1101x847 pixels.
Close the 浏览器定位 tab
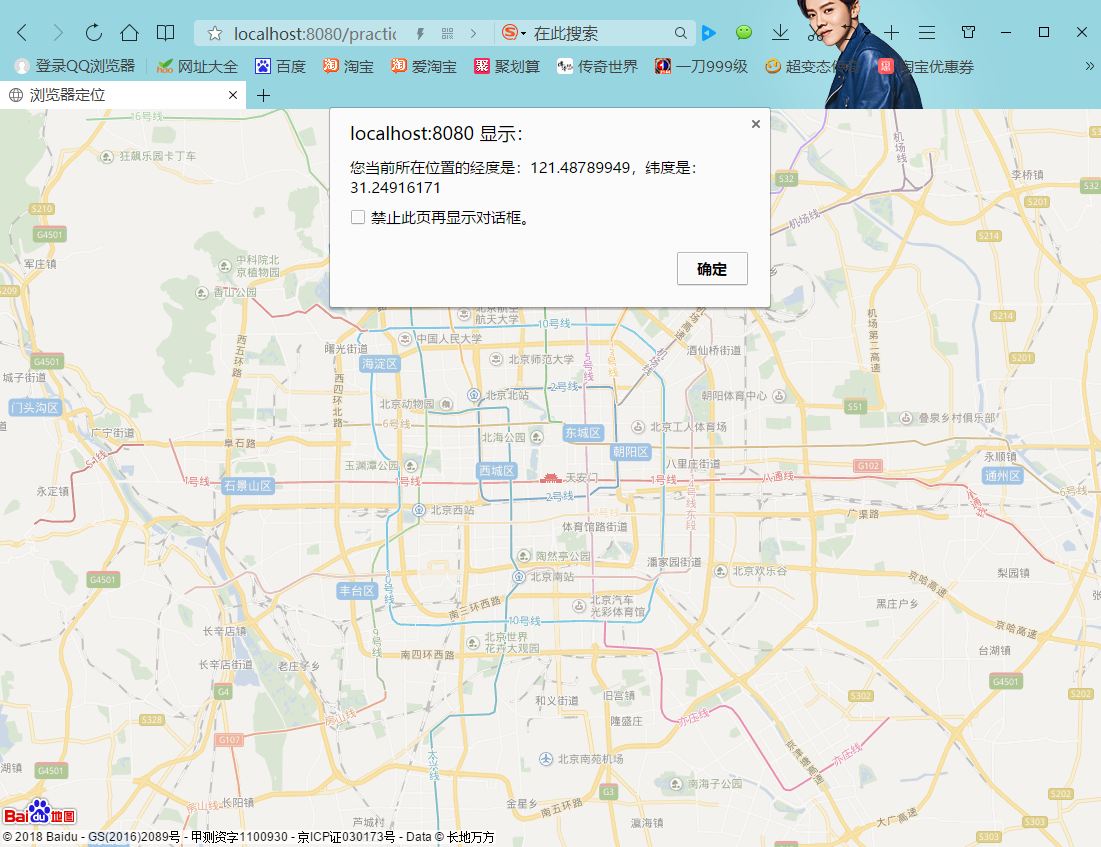click(233, 95)
